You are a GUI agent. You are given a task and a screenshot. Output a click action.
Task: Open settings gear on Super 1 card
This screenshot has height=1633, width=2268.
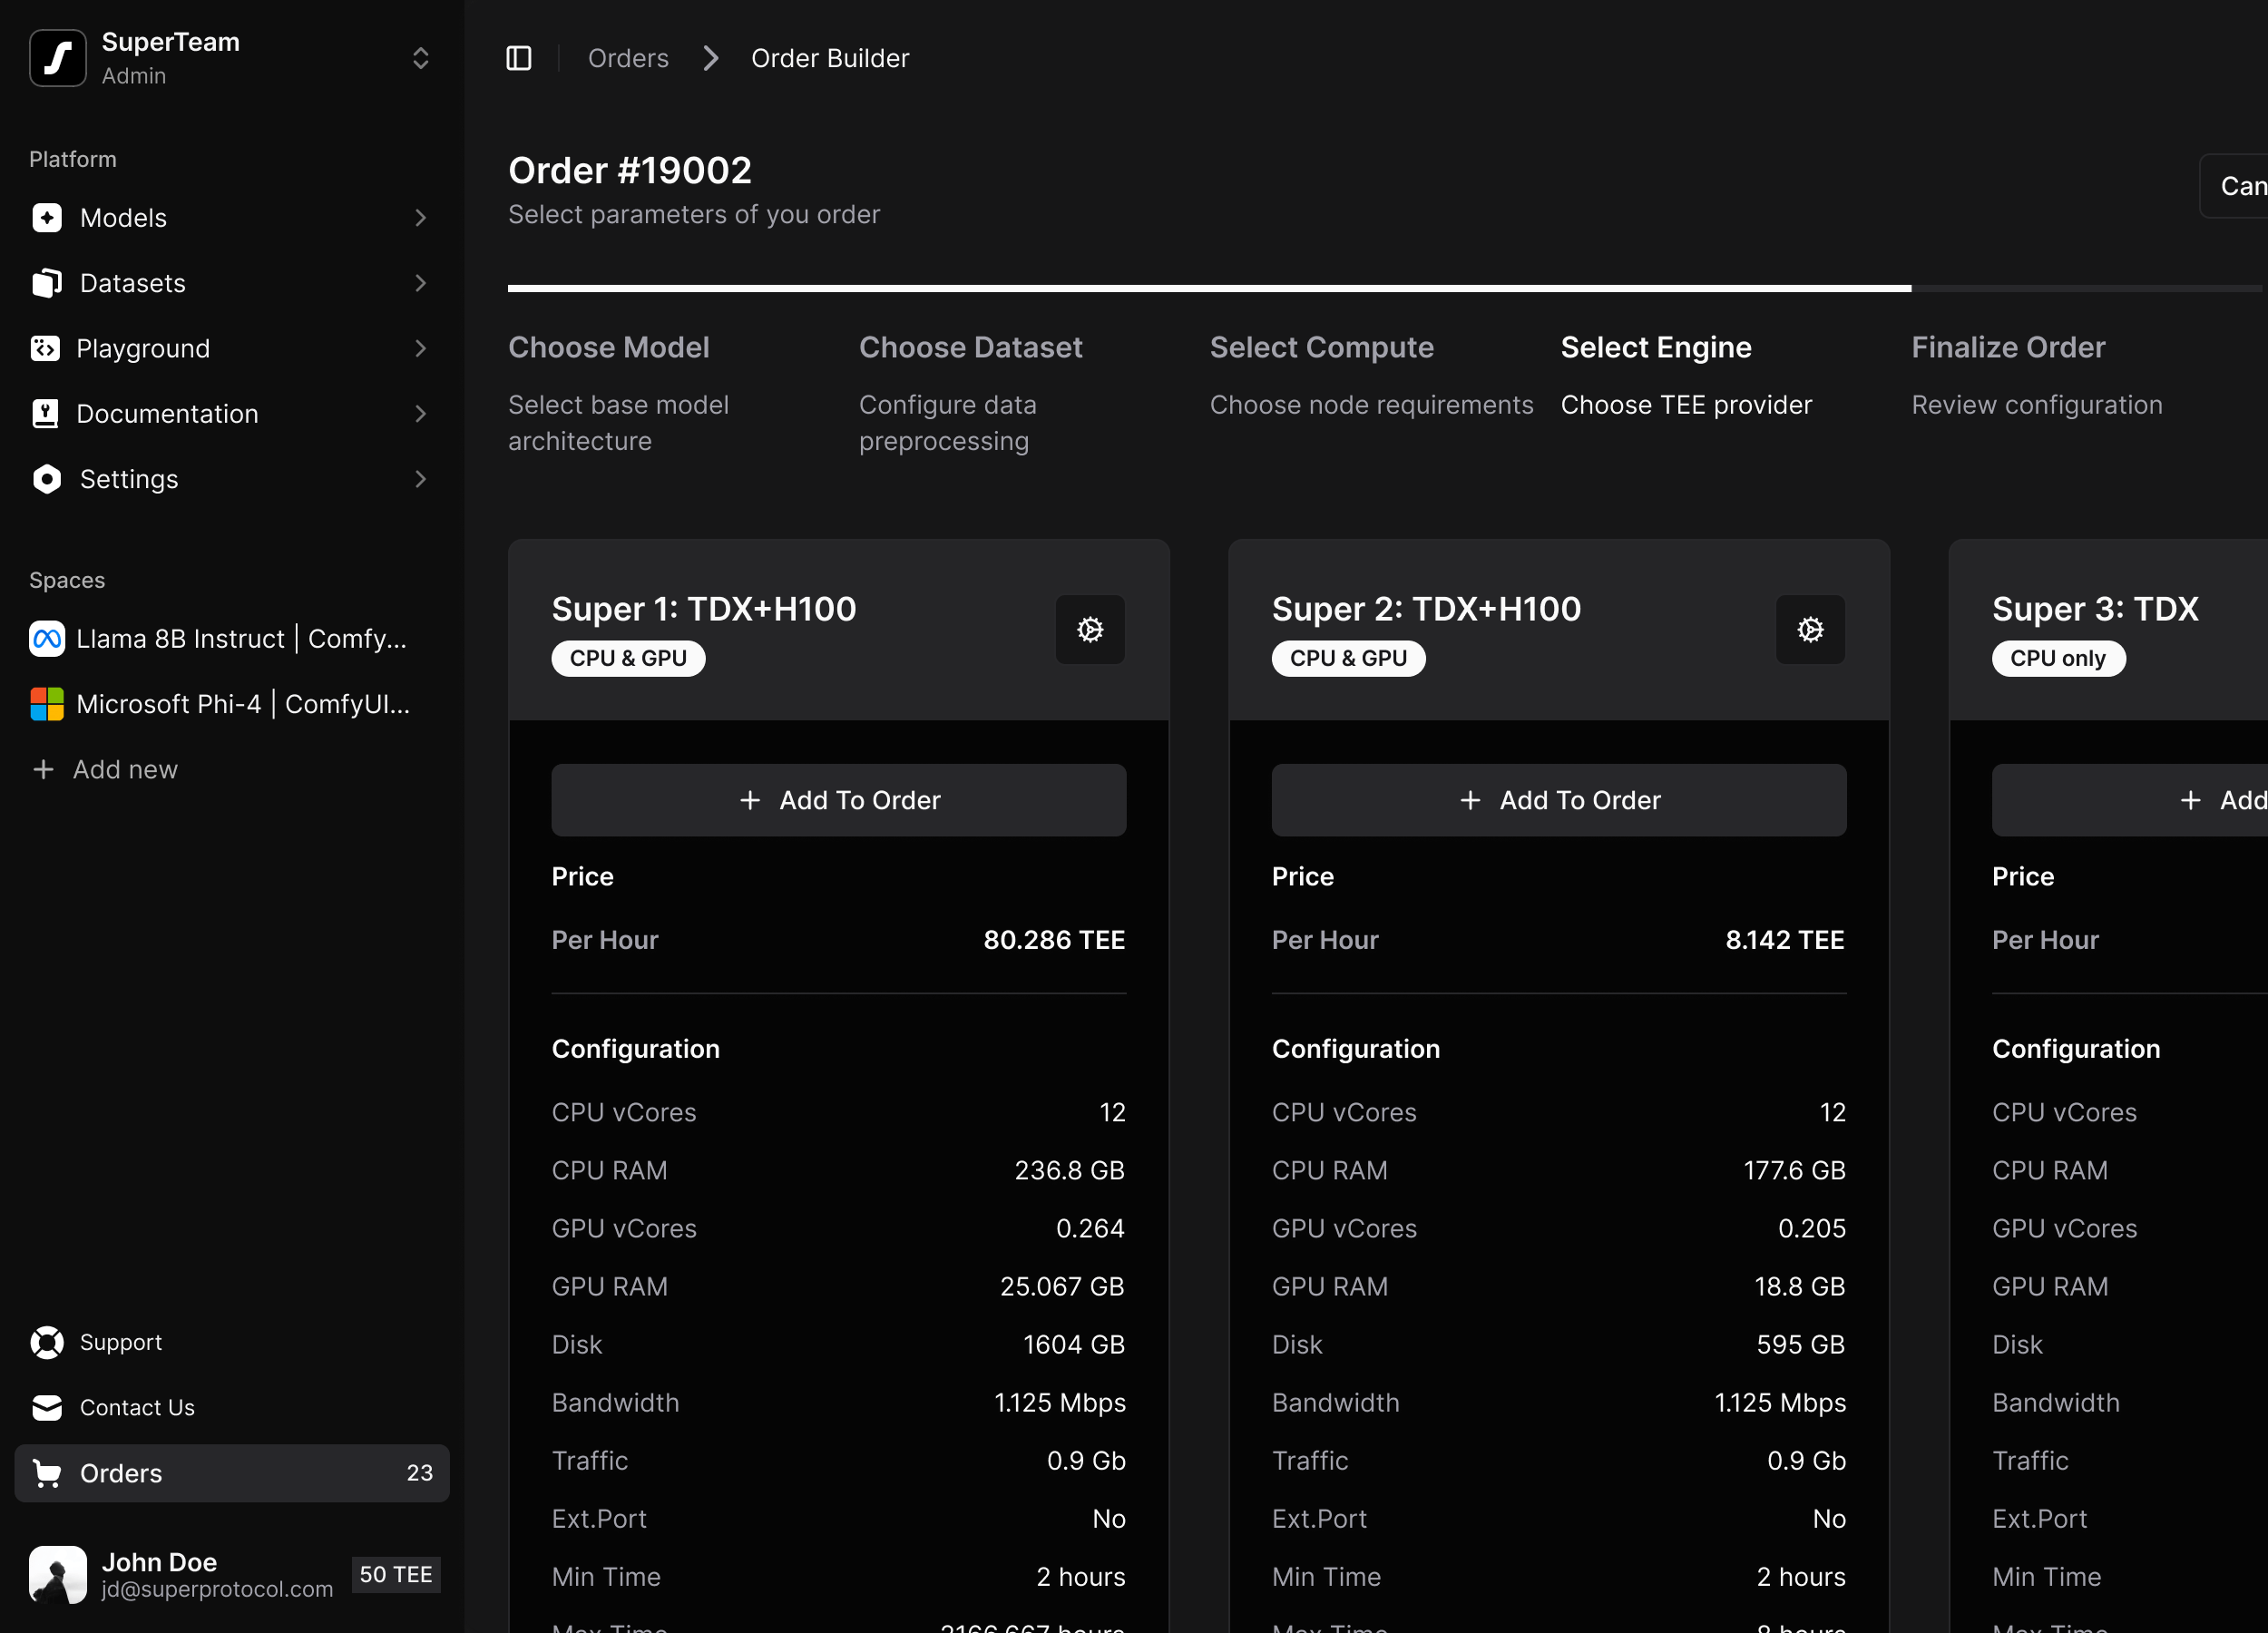(1090, 629)
